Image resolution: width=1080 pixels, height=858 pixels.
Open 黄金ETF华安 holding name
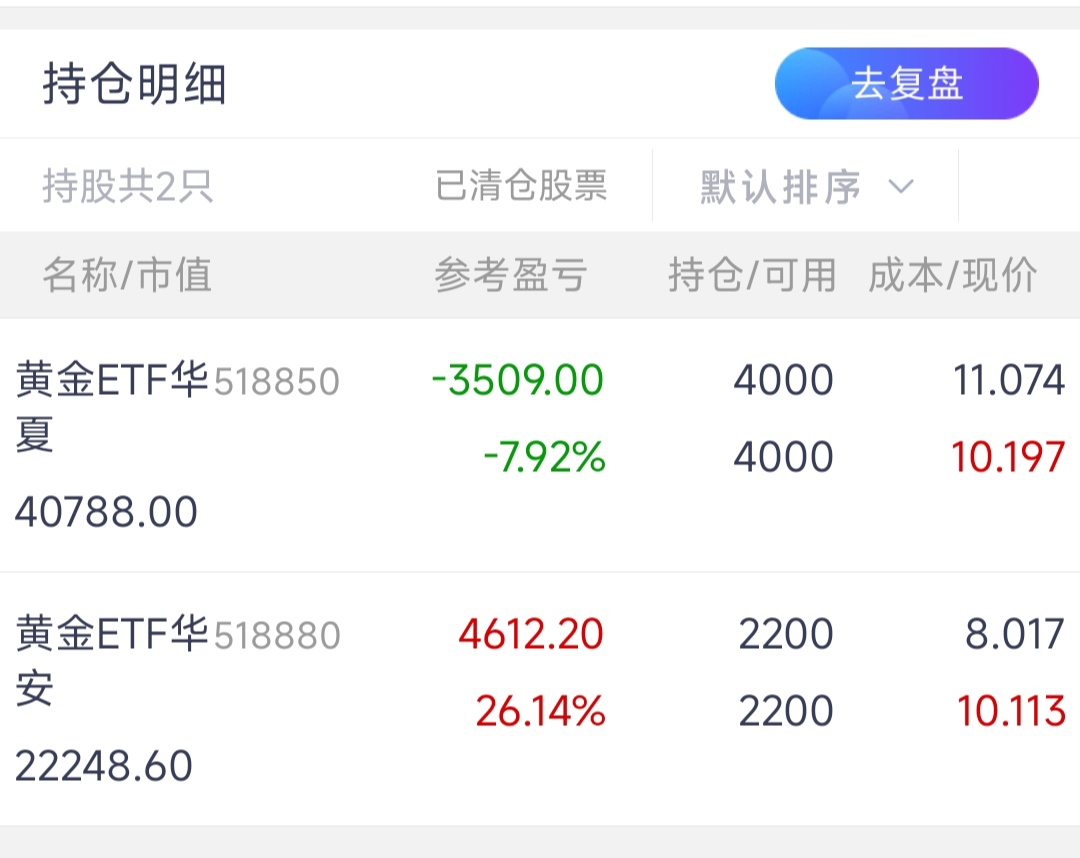tap(111, 635)
